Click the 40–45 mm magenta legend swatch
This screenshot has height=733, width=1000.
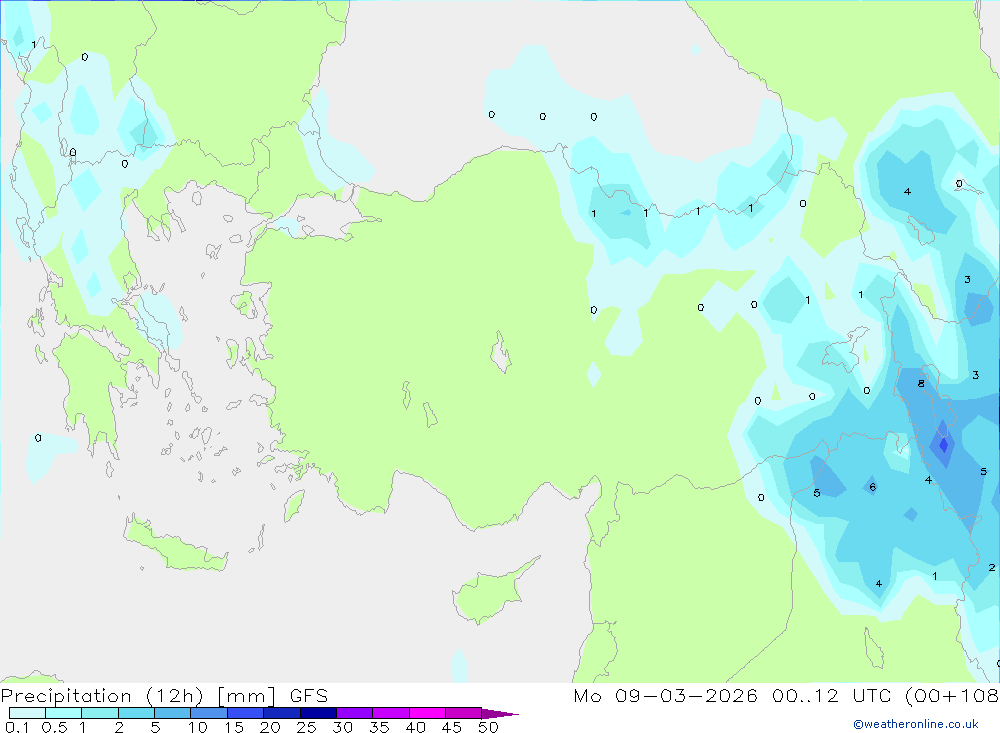(427, 713)
